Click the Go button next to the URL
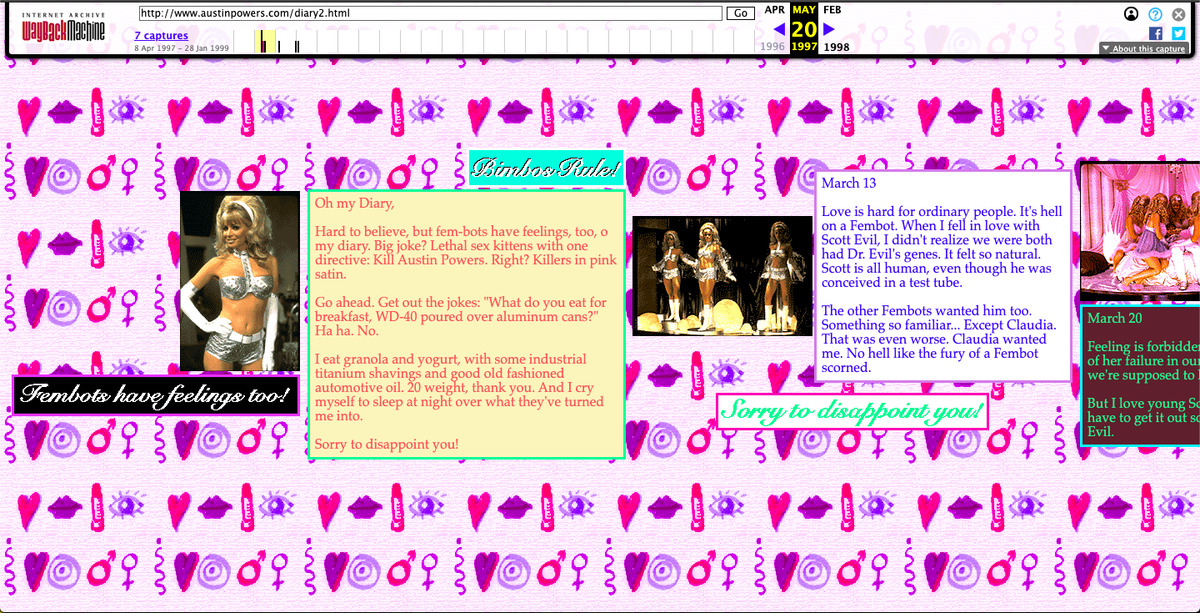 [x=741, y=14]
